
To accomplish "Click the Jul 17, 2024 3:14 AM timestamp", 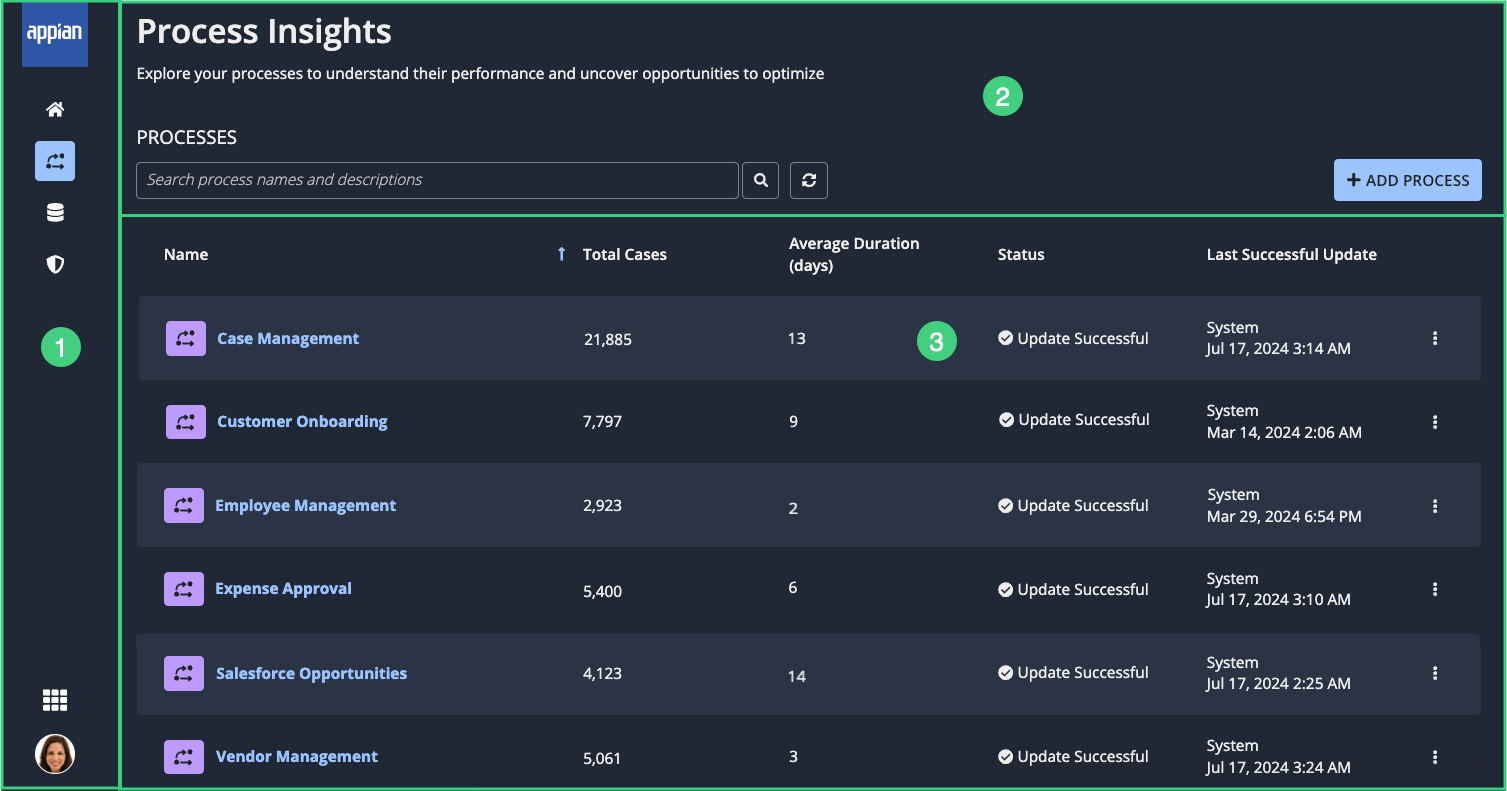I will [1279, 348].
